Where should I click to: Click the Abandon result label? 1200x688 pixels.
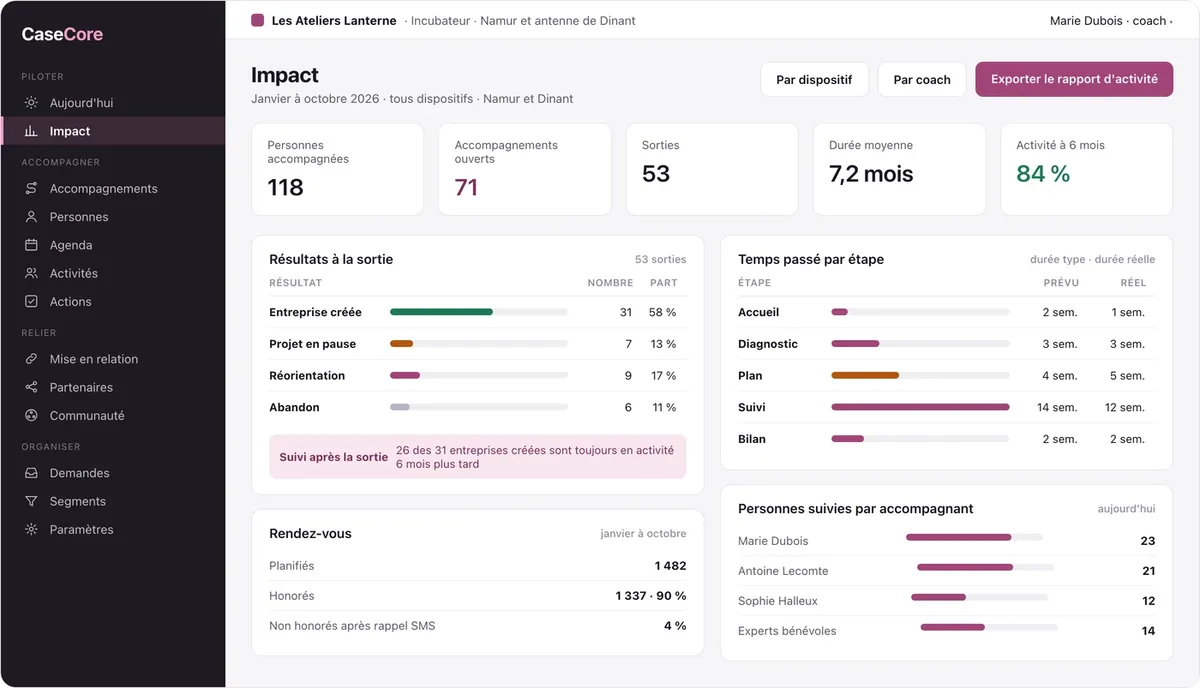point(294,407)
